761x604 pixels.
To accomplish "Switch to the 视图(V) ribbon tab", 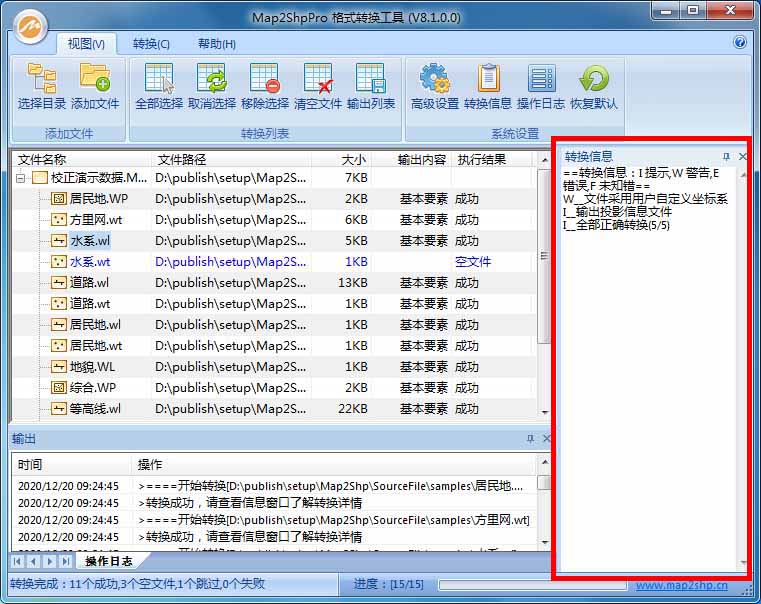I will pyautogui.click(x=86, y=44).
